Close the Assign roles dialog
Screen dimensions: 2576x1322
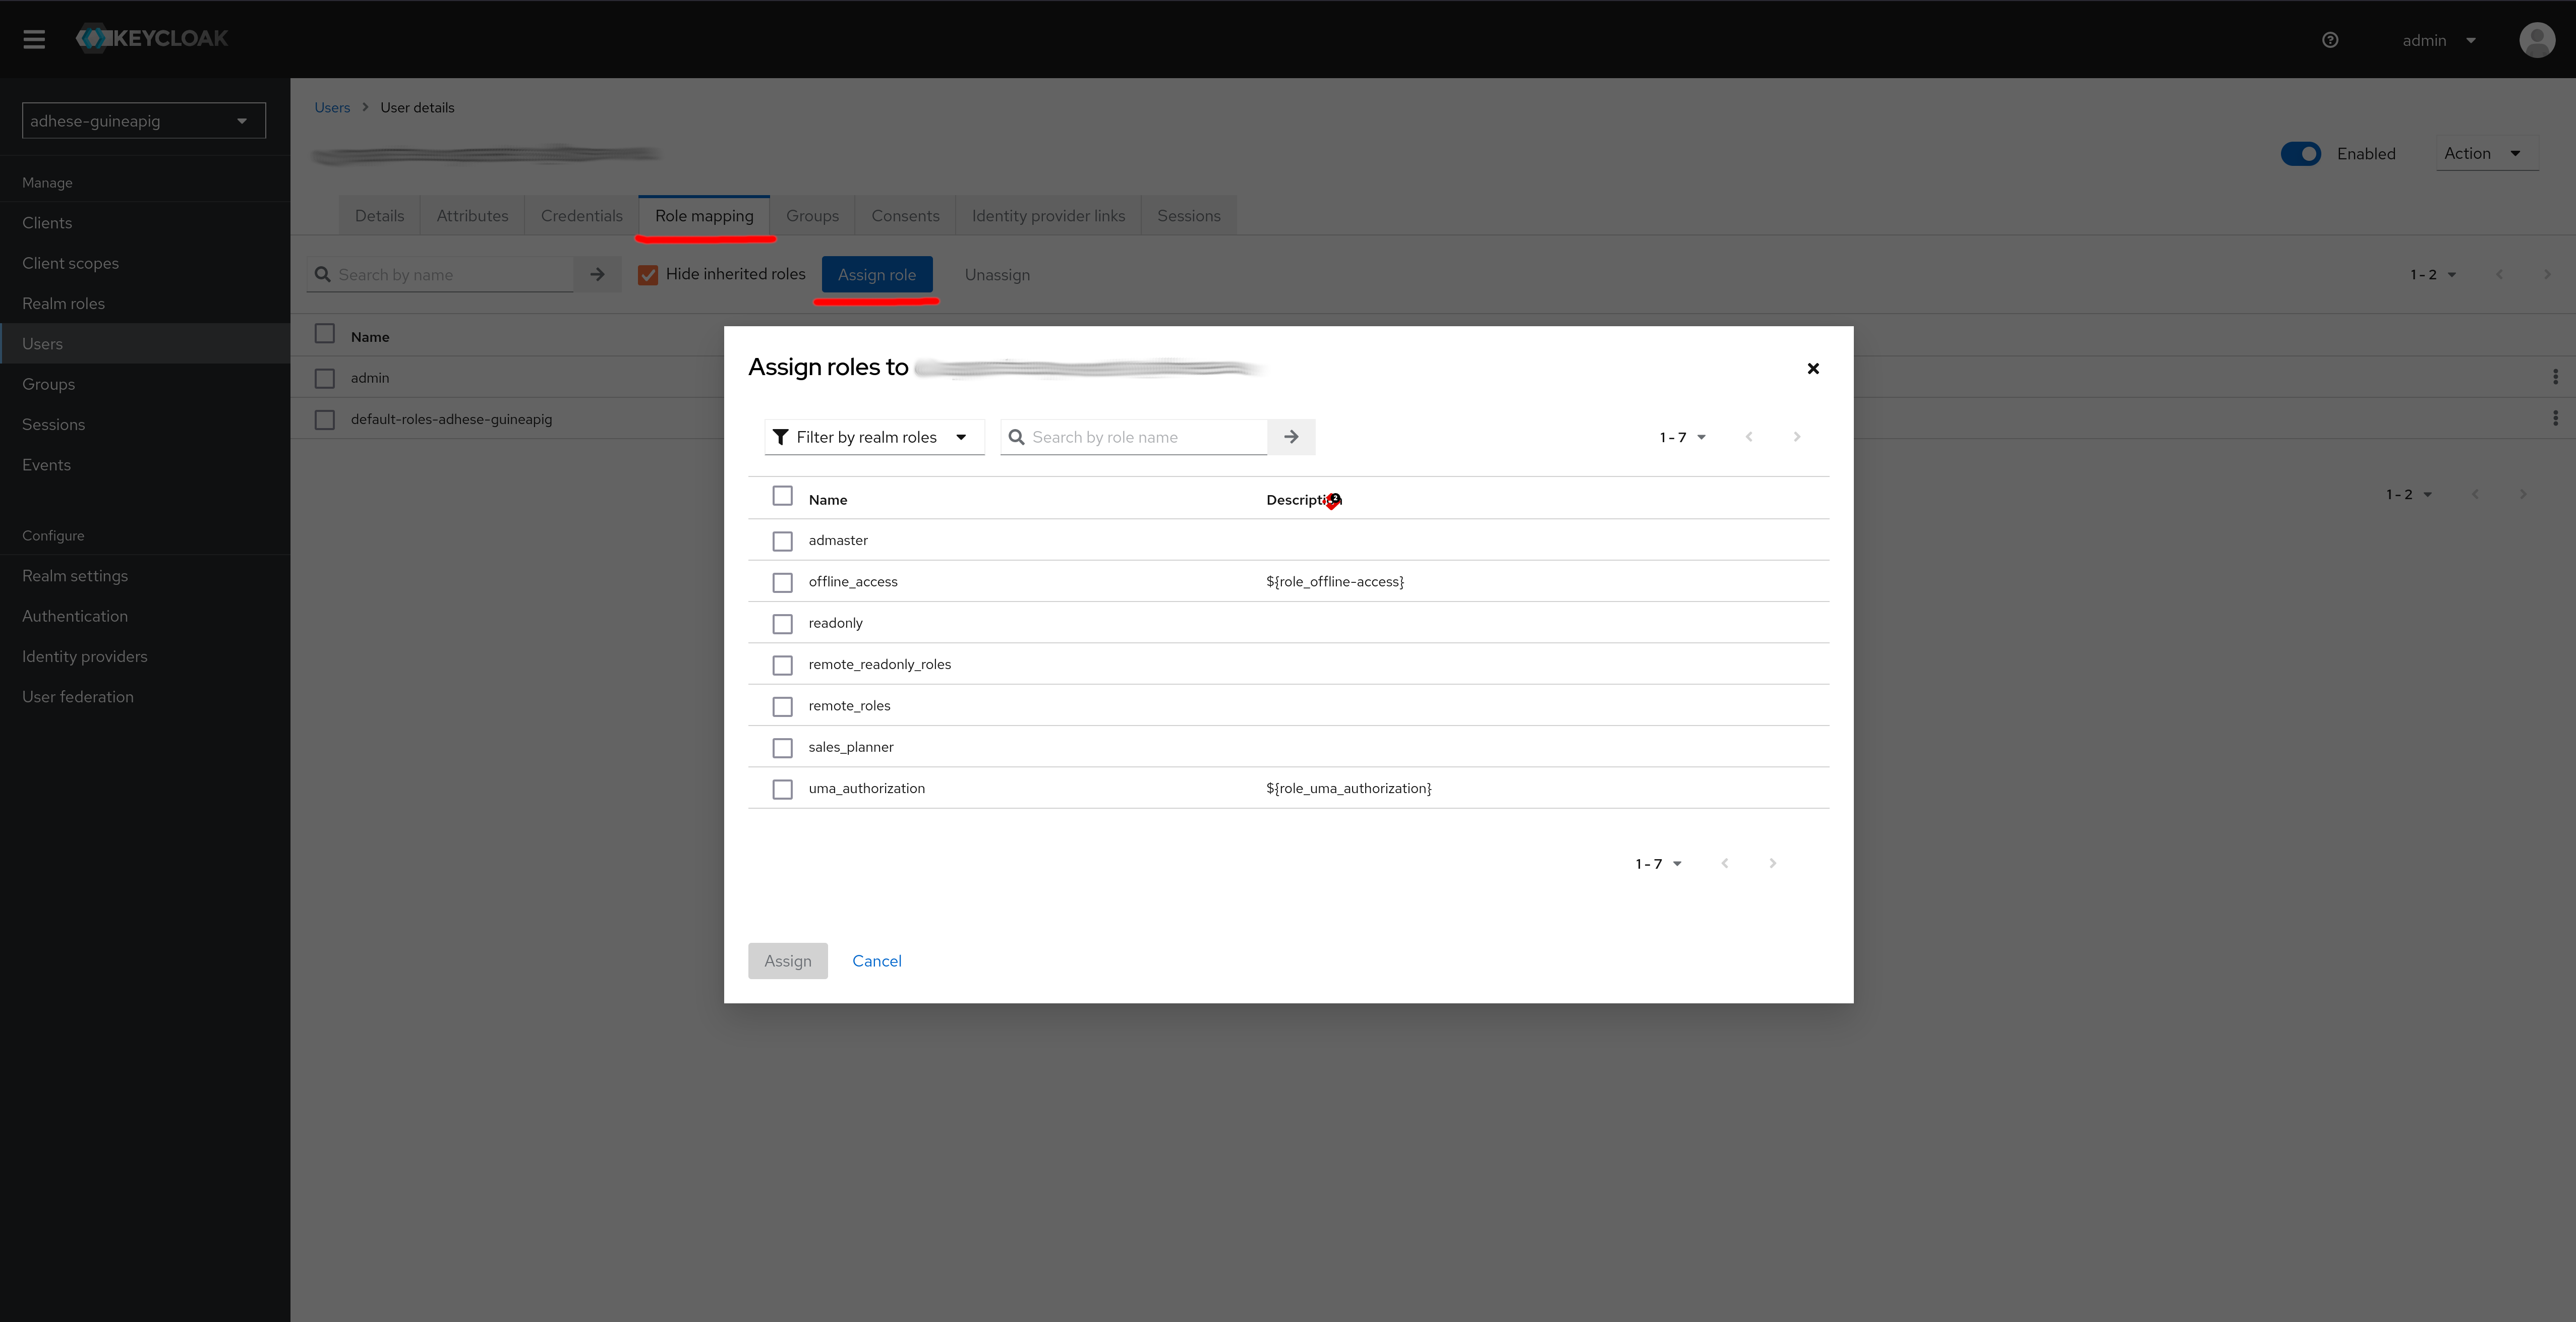[1813, 369]
